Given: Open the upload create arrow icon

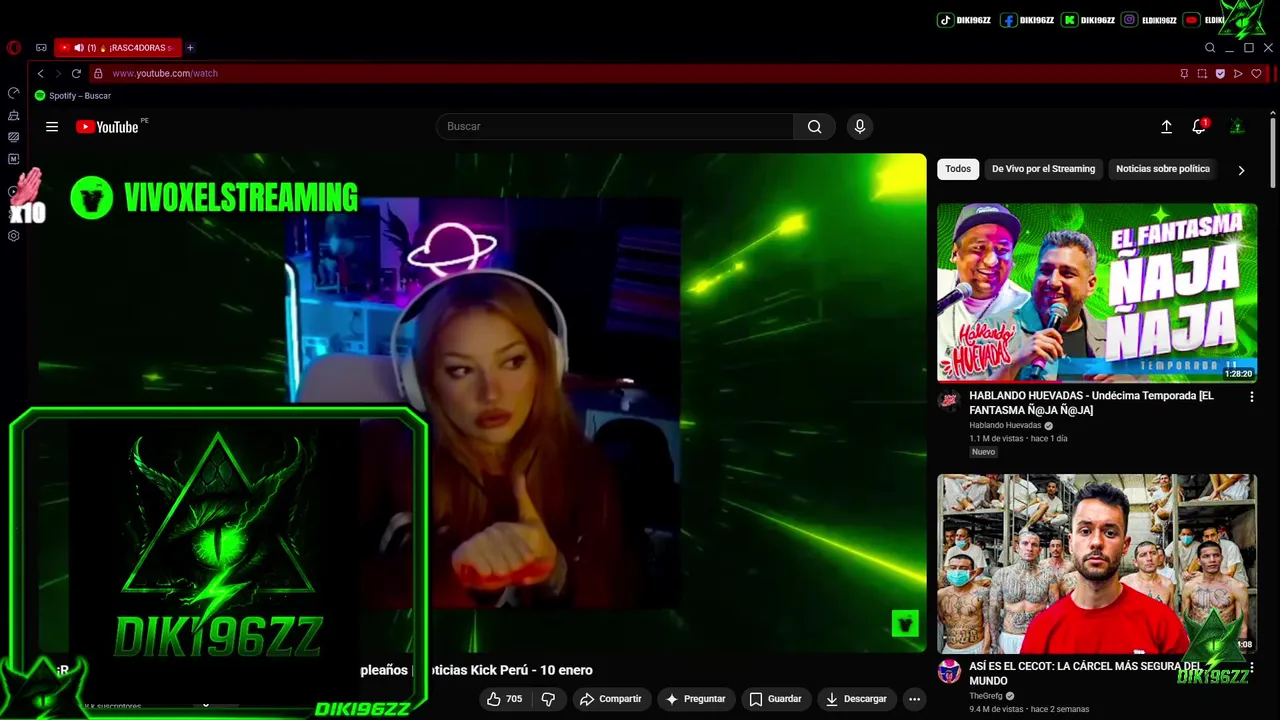Looking at the screenshot, I should pos(1166,126).
